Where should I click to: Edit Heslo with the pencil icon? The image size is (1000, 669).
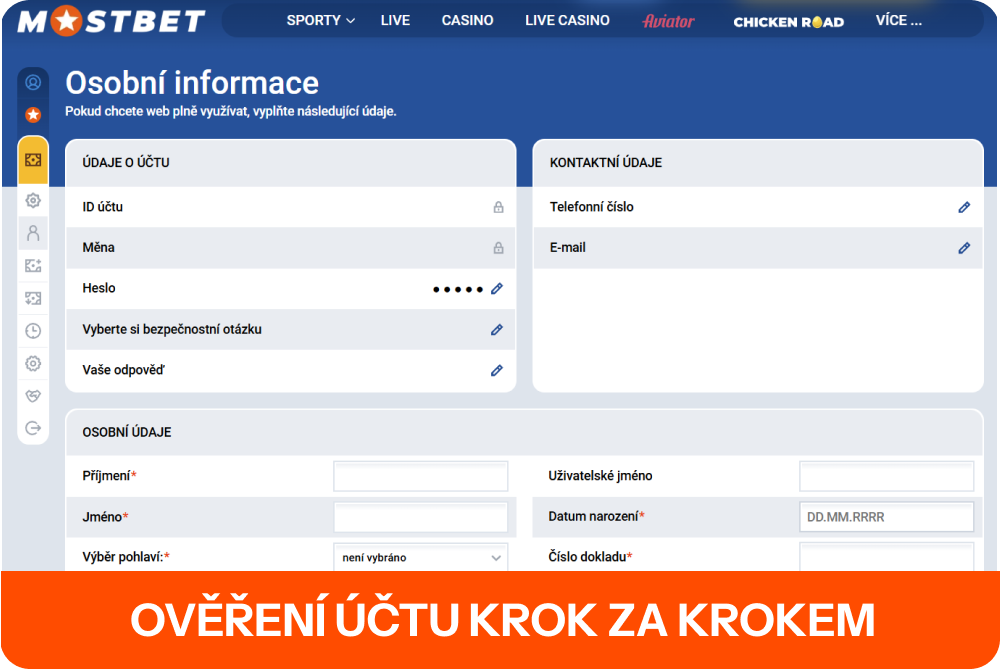point(497,289)
